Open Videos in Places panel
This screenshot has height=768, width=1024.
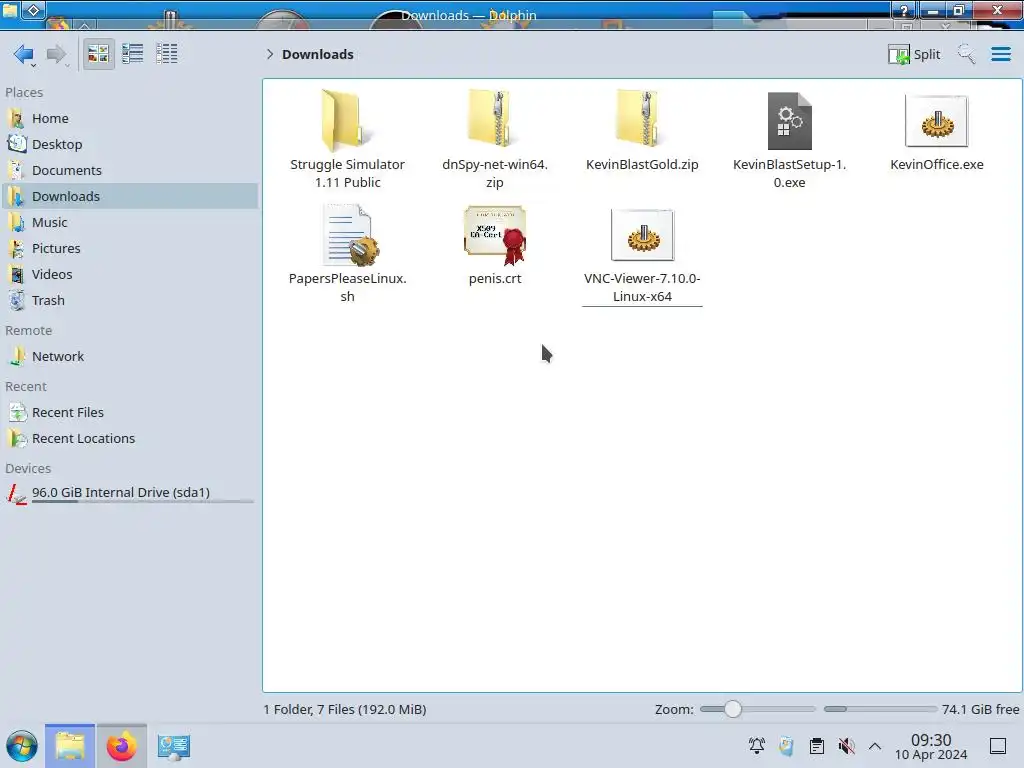click(x=130, y=275)
